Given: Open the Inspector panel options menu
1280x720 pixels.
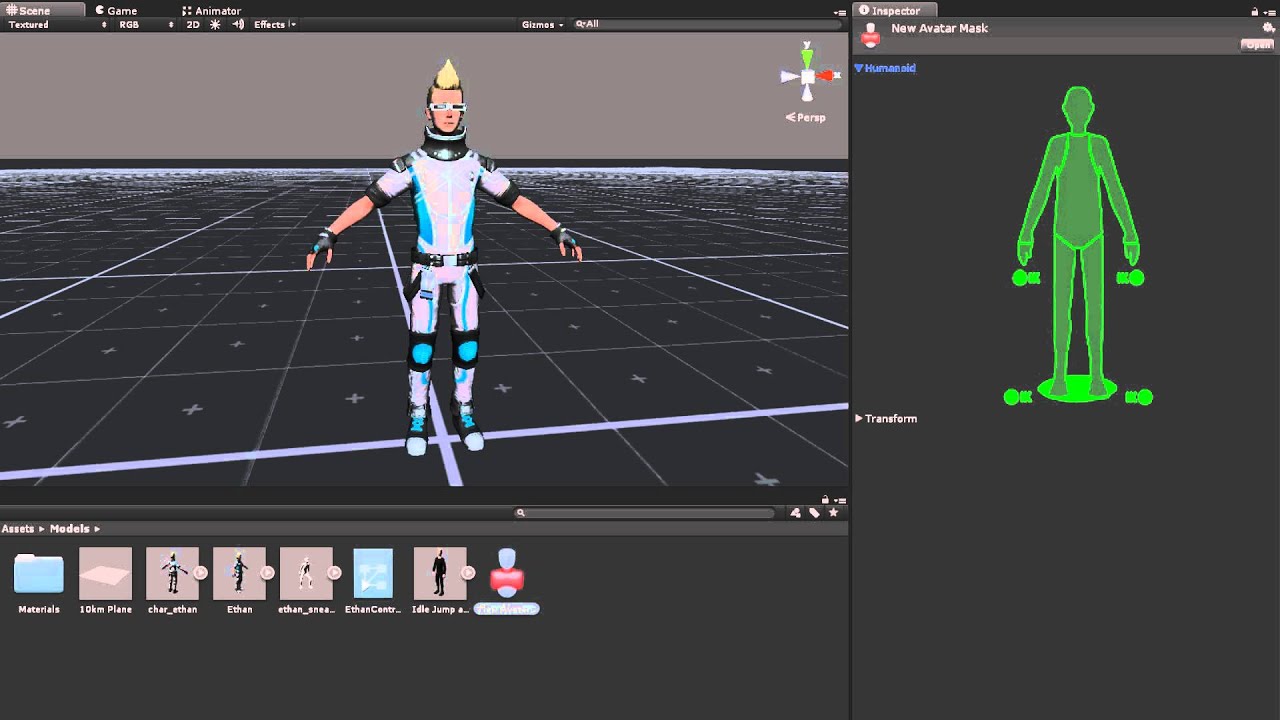Looking at the screenshot, I should [1270, 11].
